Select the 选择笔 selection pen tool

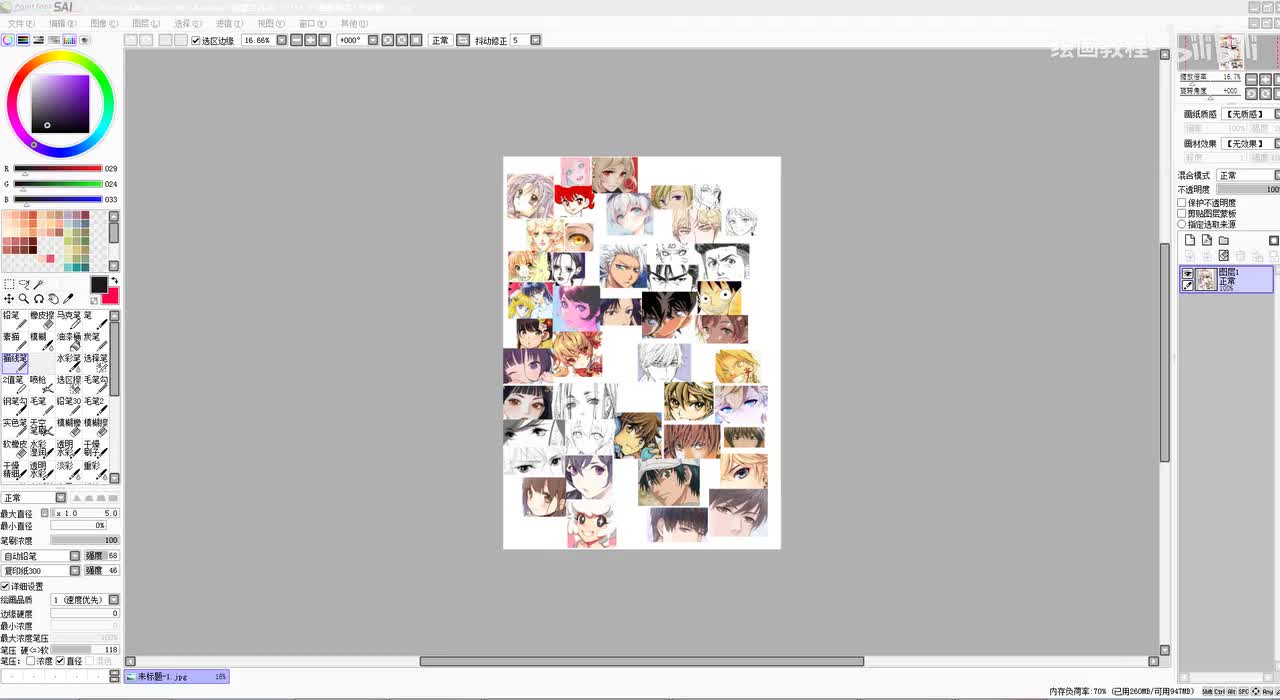pyautogui.click(x=95, y=363)
